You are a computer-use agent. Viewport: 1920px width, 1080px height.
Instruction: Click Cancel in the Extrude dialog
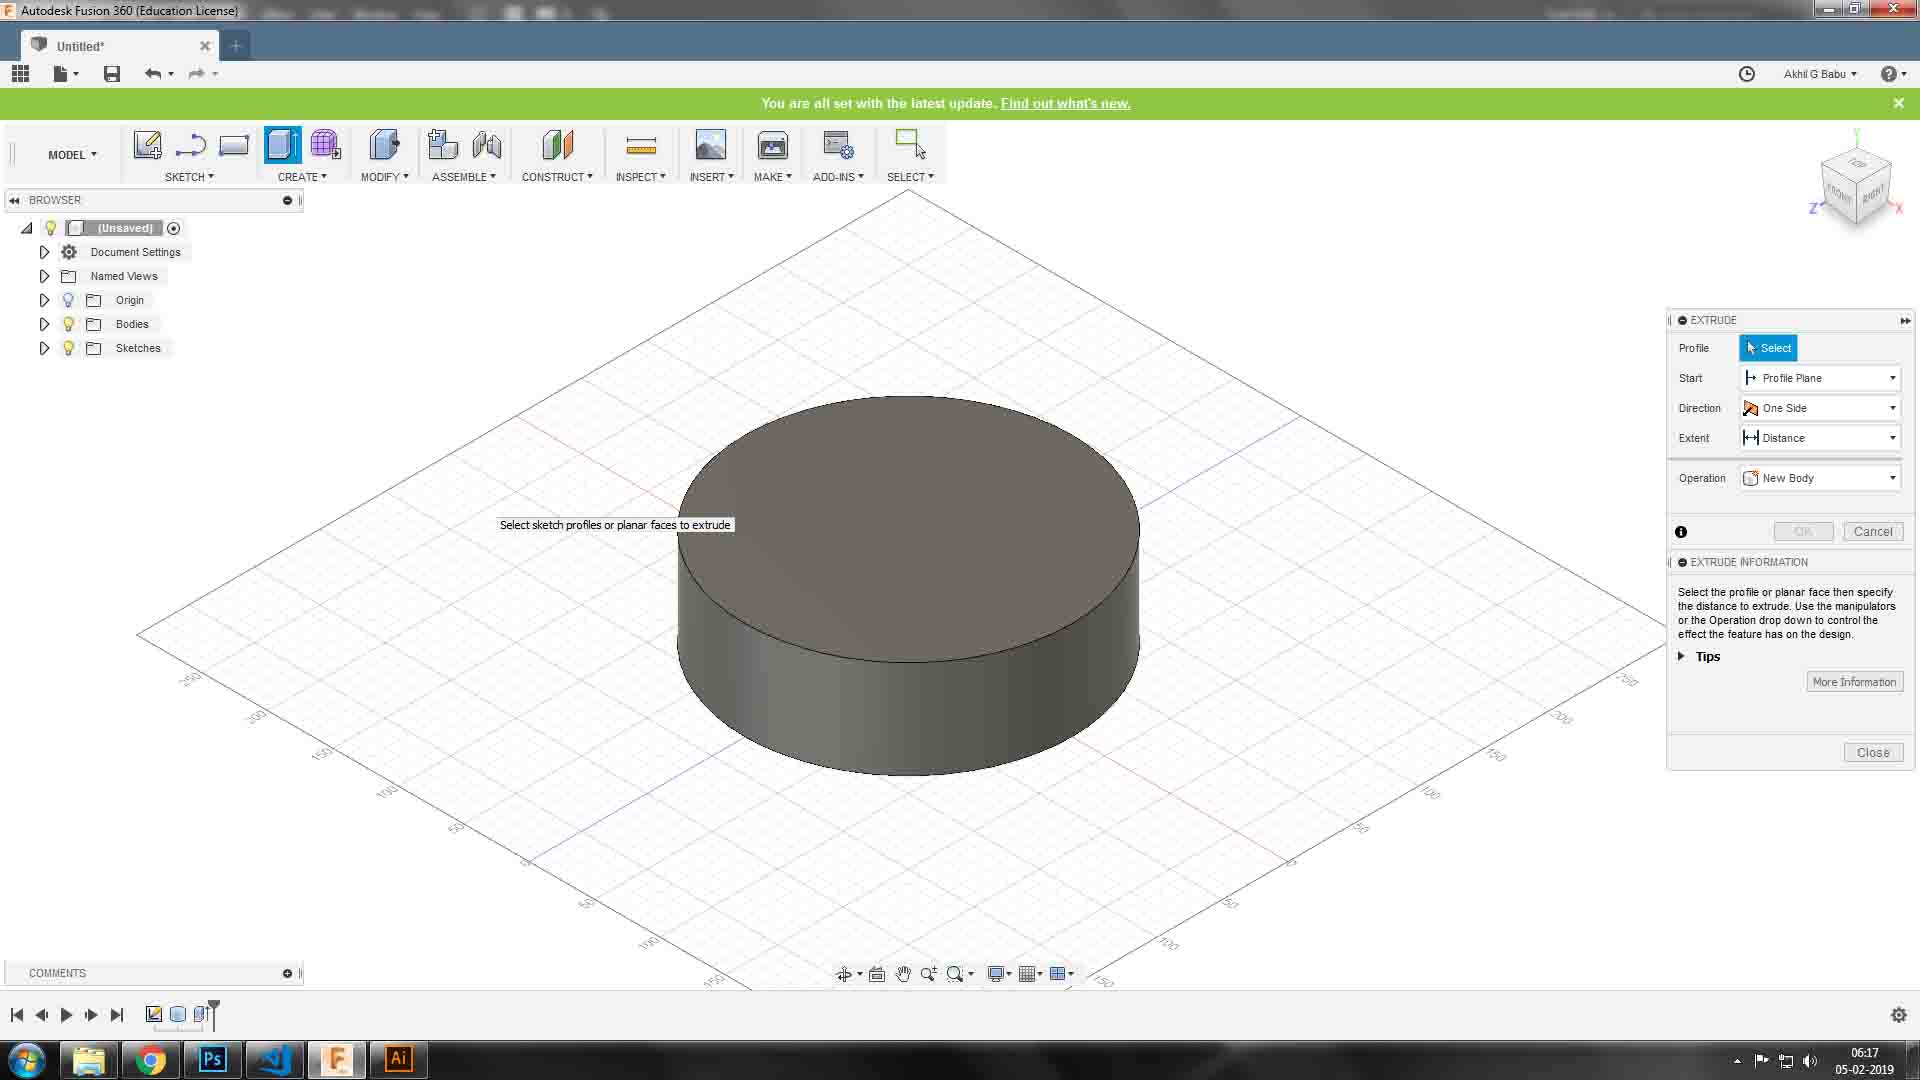click(1872, 532)
